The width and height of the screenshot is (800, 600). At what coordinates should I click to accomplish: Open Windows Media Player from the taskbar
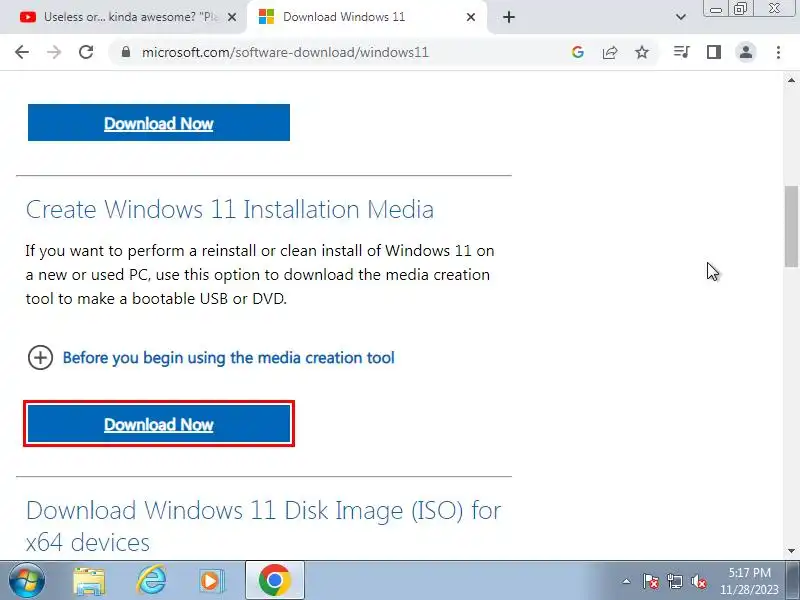pos(211,580)
